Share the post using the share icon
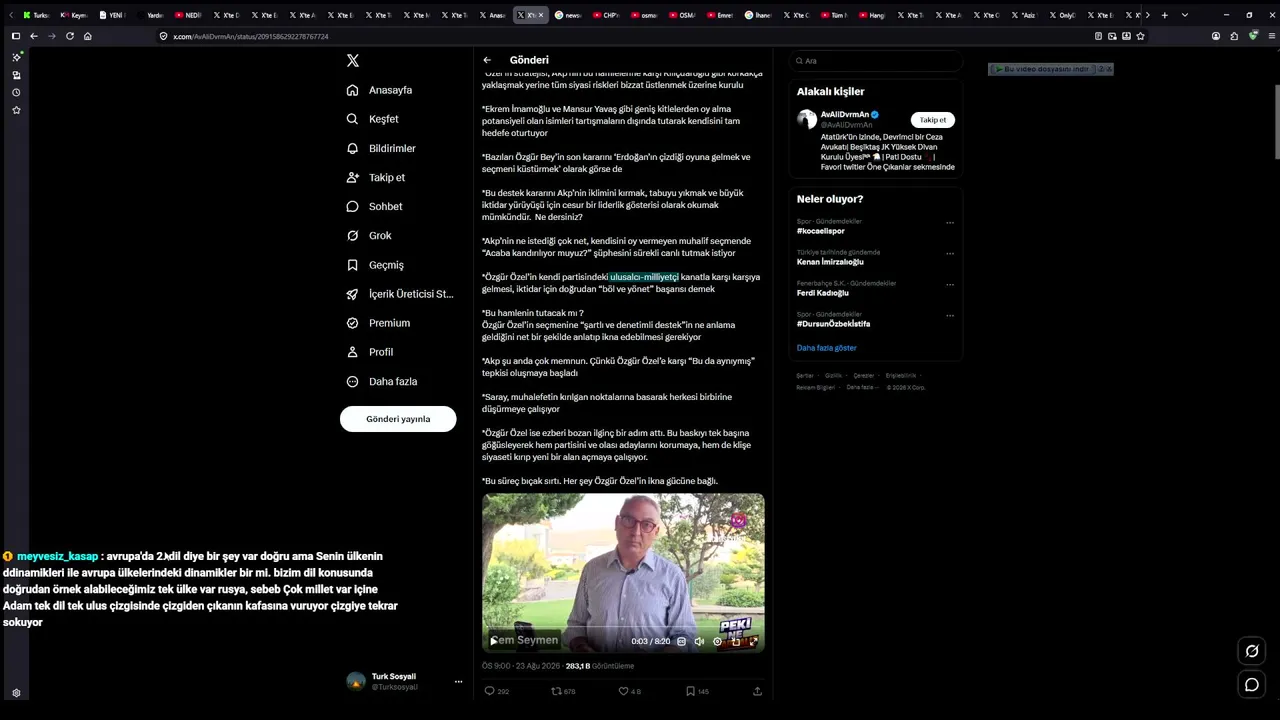Image resolution: width=1280 pixels, height=720 pixels. 757,691
